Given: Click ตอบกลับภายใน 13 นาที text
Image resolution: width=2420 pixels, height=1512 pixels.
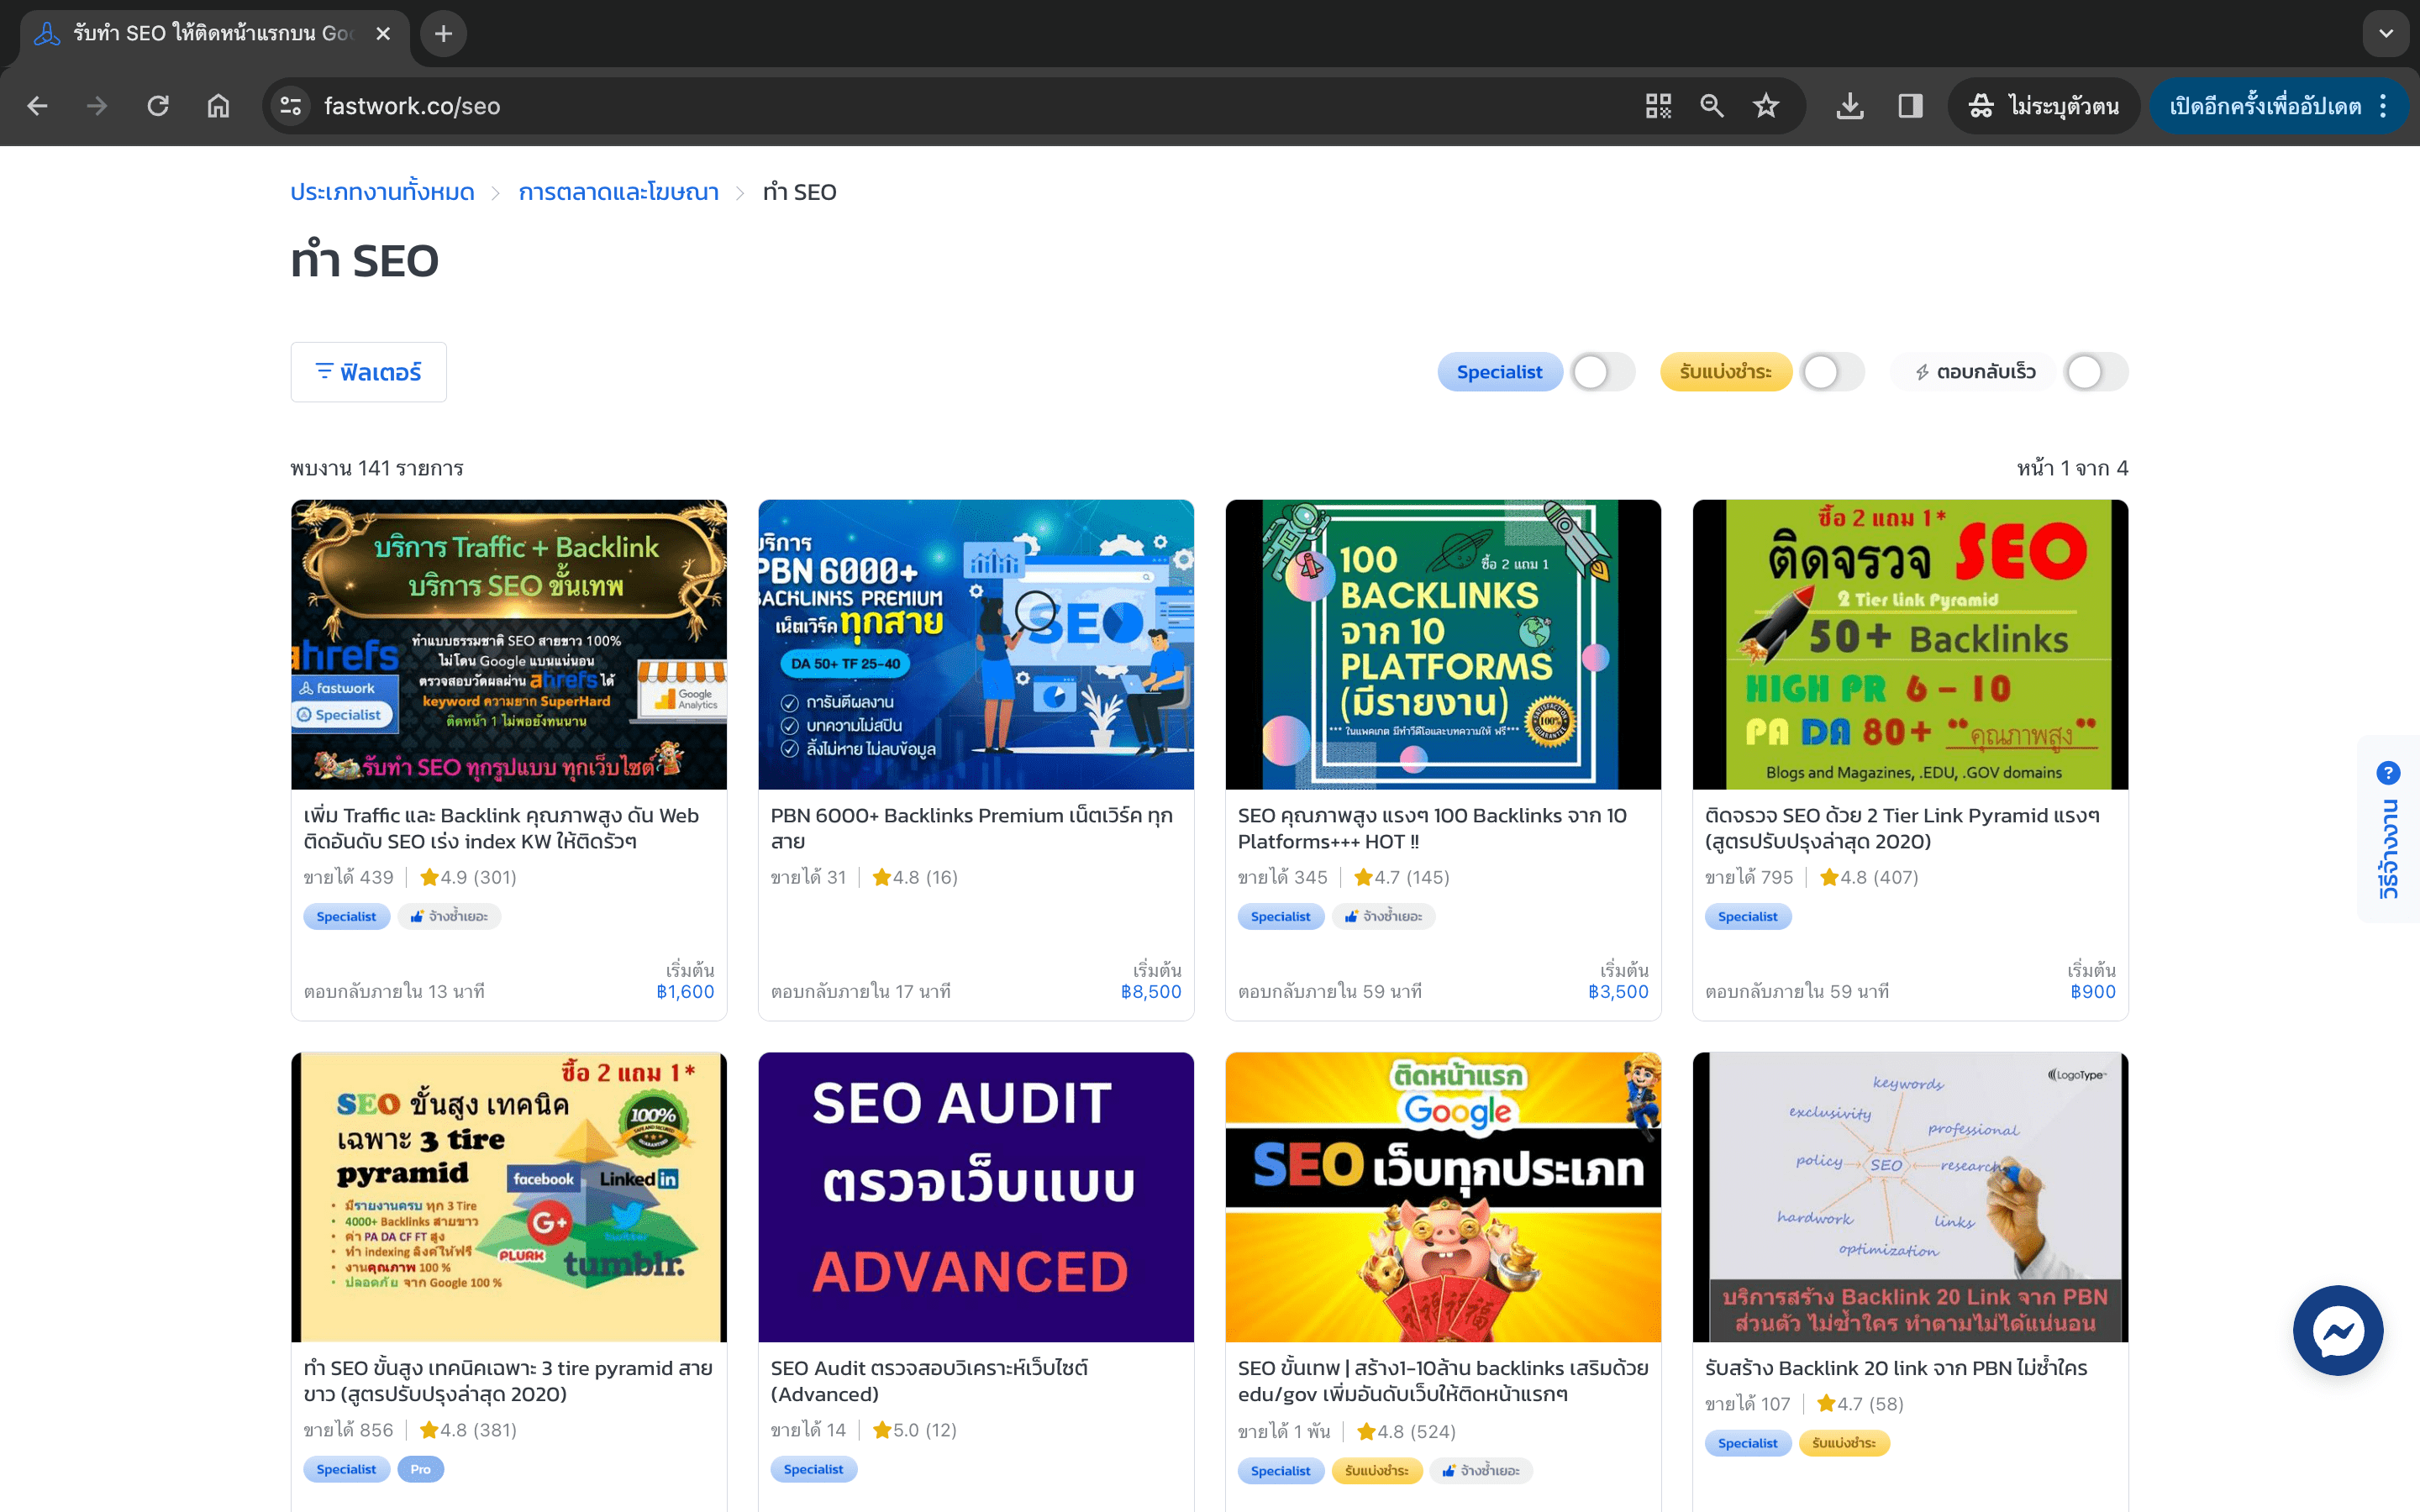Looking at the screenshot, I should point(394,991).
